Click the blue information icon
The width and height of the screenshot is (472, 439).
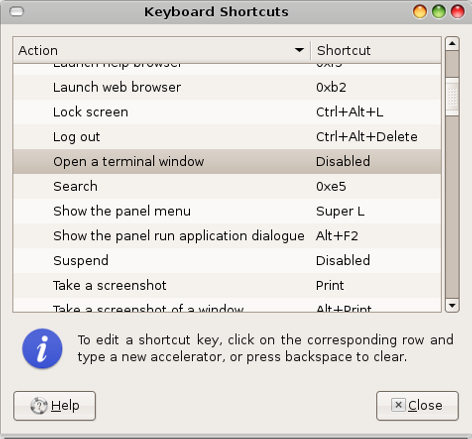[42, 349]
